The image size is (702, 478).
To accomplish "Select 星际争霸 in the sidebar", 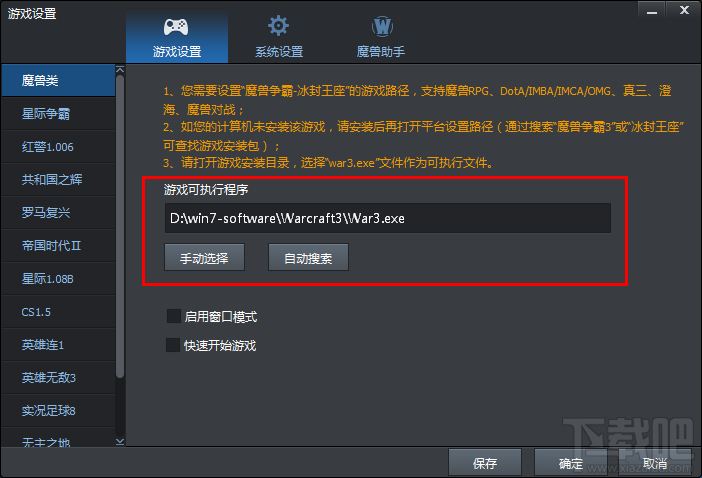I will [x=58, y=114].
